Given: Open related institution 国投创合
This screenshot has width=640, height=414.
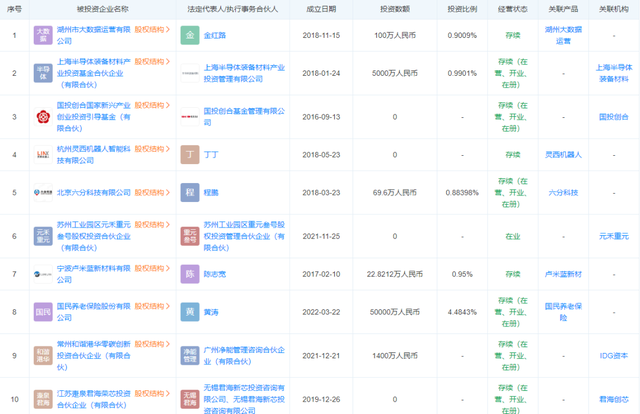Looking at the screenshot, I should point(614,117).
